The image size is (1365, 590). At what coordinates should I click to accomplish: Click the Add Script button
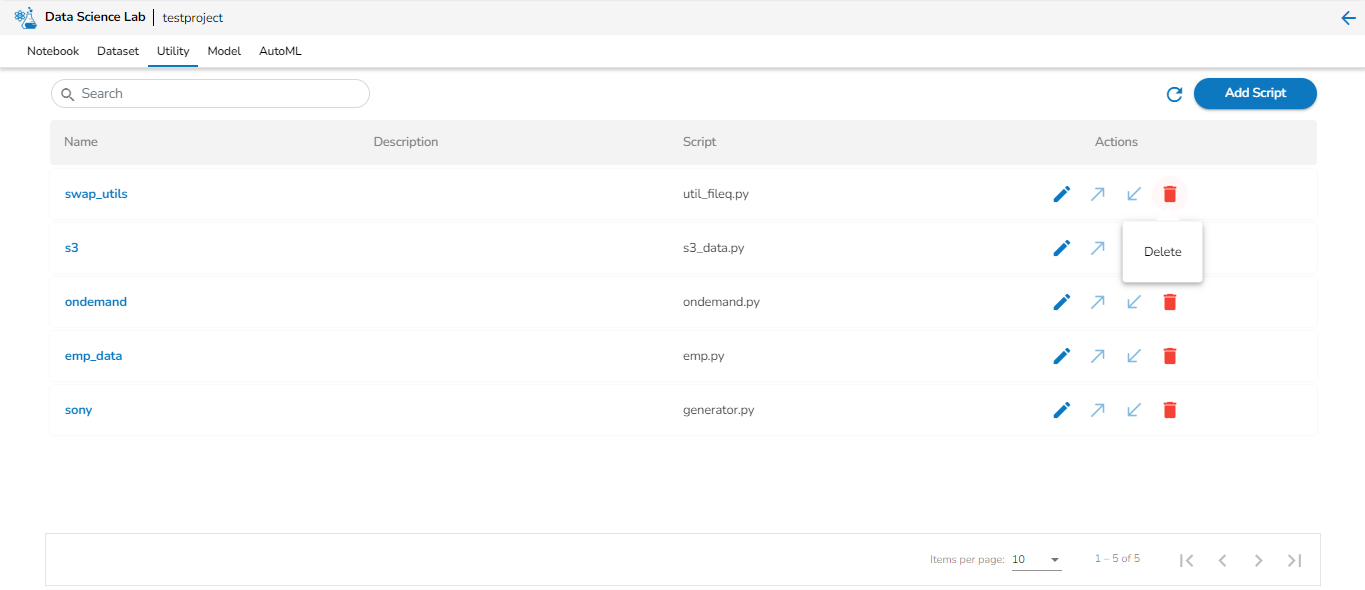(1255, 93)
